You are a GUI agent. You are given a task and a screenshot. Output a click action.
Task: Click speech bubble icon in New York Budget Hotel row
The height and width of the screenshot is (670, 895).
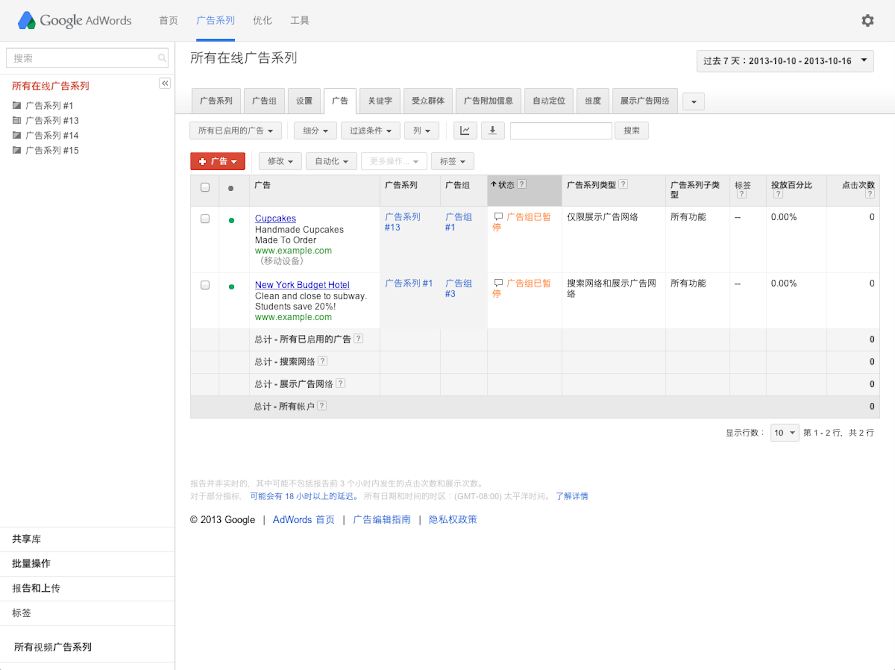pos(499,284)
